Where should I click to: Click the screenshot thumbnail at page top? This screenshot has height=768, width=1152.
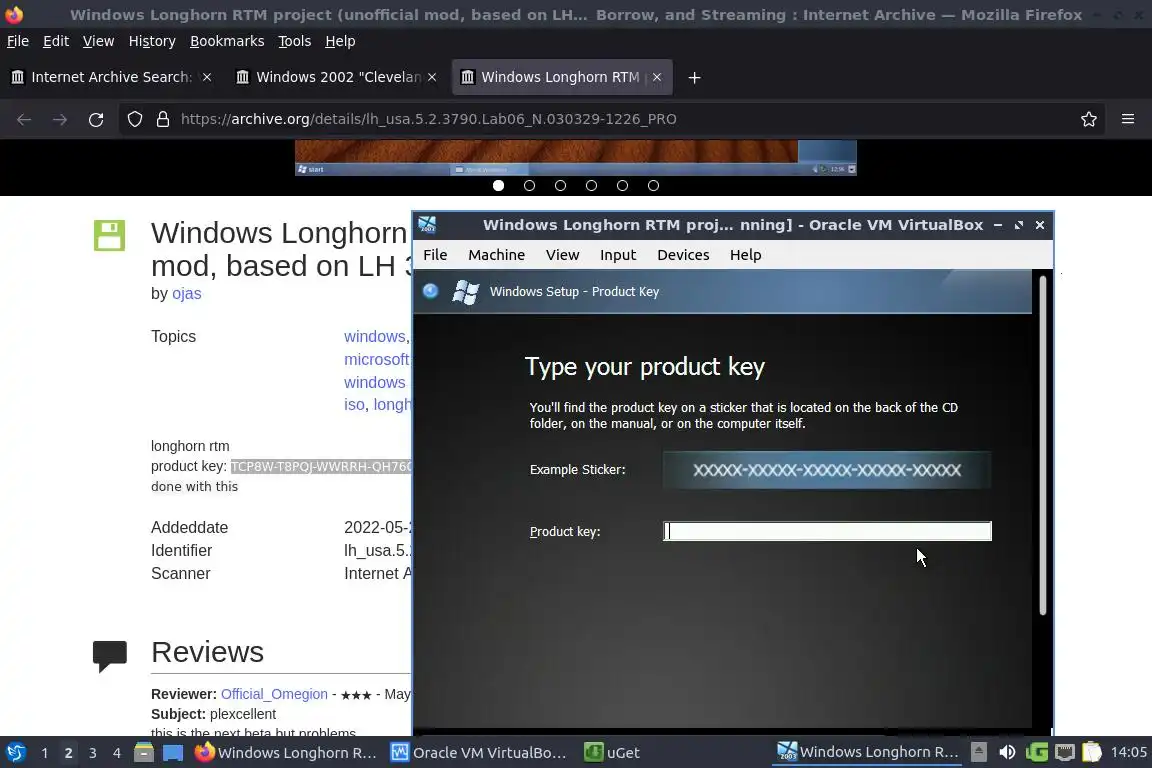pos(576,157)
